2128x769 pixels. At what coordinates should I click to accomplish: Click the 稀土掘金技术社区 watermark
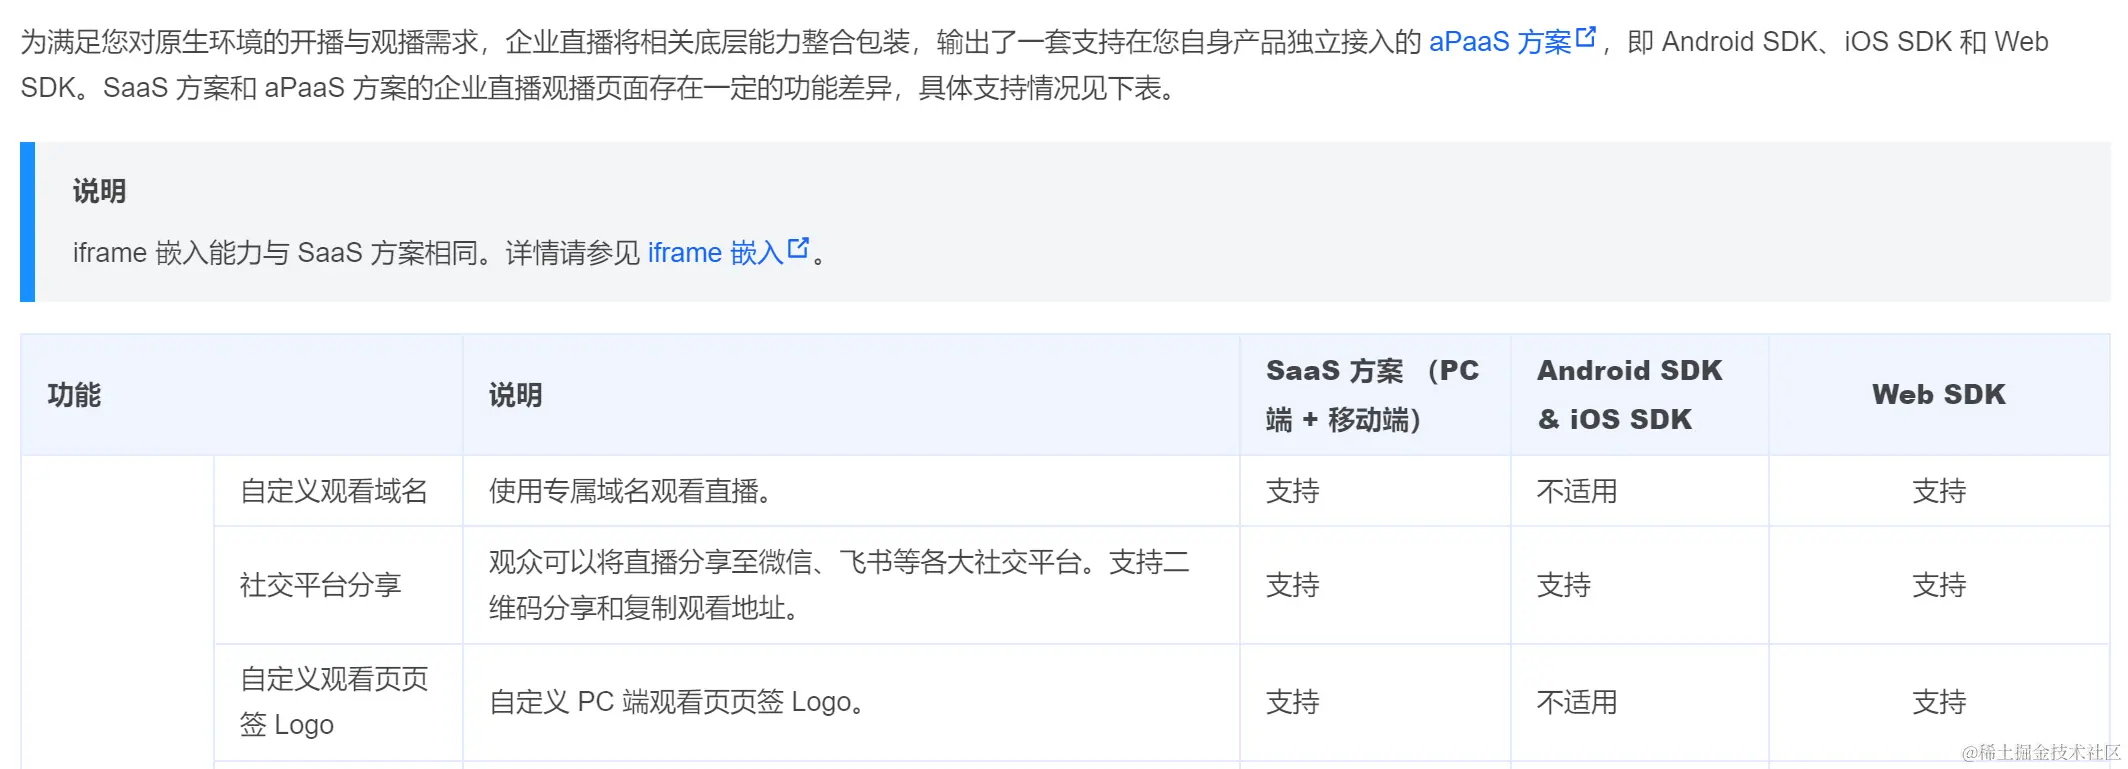2041,752
